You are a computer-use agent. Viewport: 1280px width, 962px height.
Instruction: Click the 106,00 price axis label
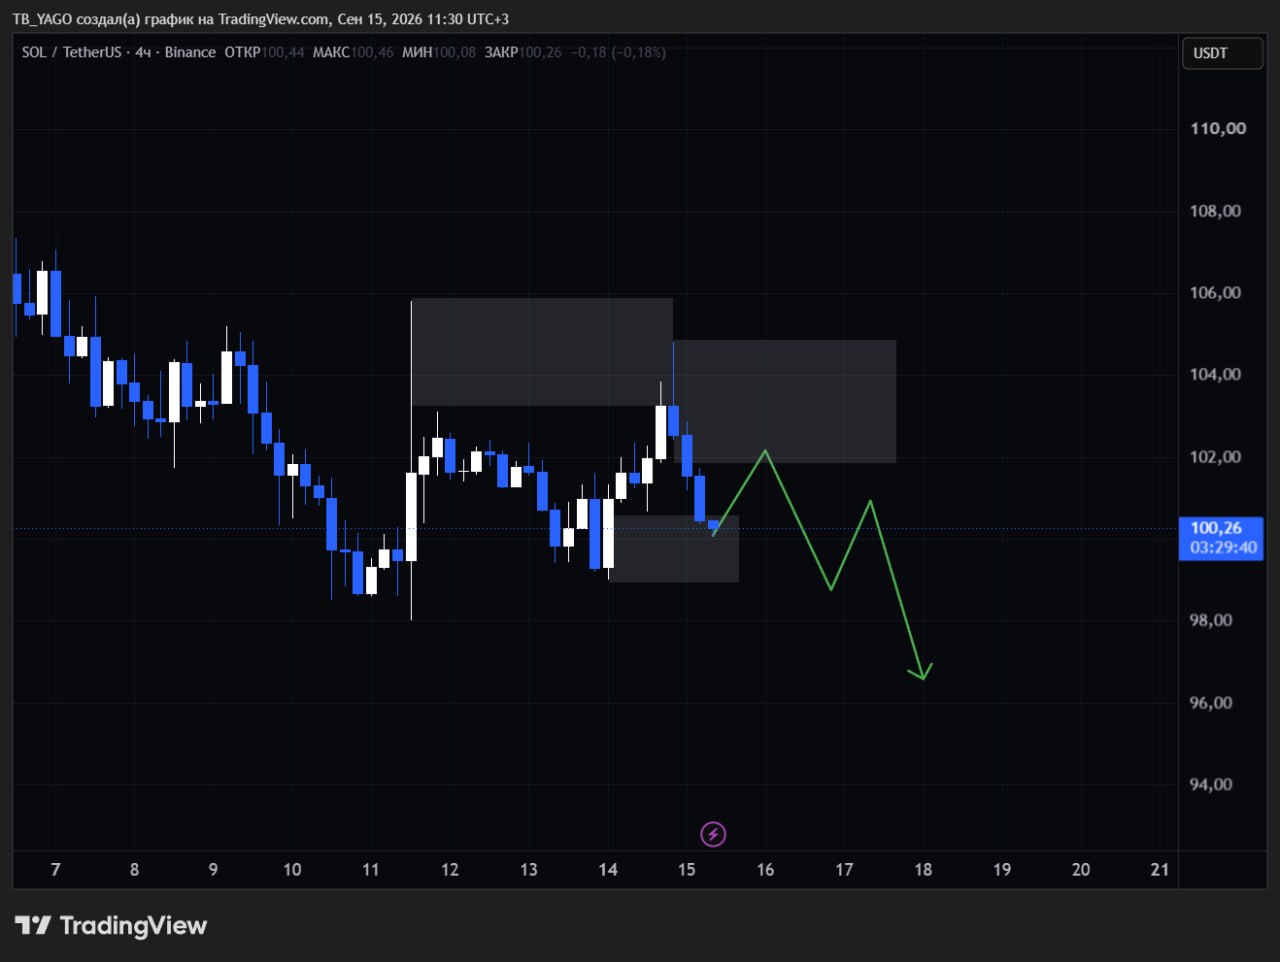pos(1215,293)
